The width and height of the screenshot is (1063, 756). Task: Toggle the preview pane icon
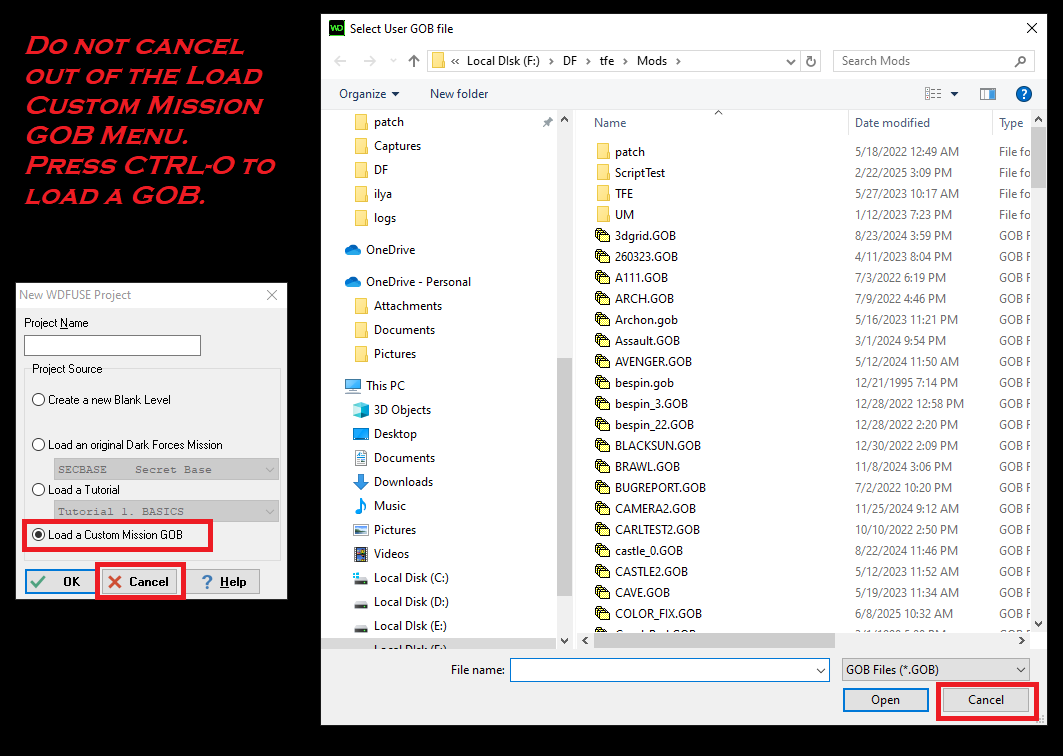(988, 94)
